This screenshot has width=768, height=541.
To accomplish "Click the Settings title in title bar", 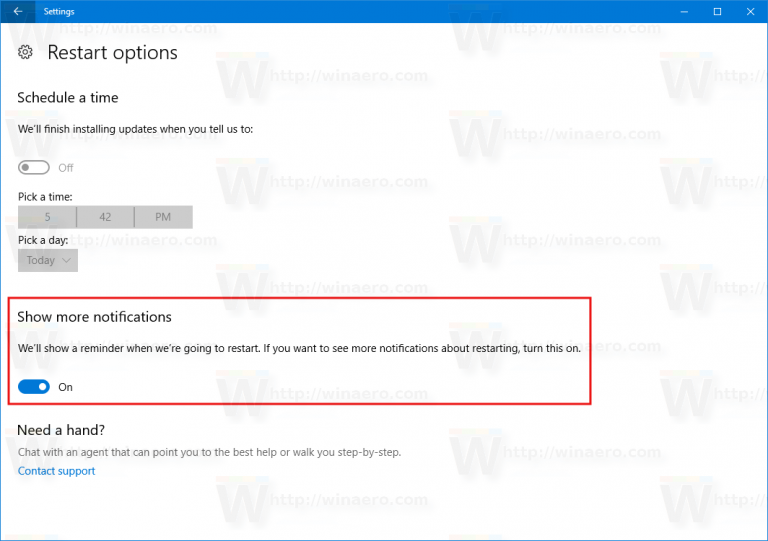I will pyautogui.click(x=59, y=11).
